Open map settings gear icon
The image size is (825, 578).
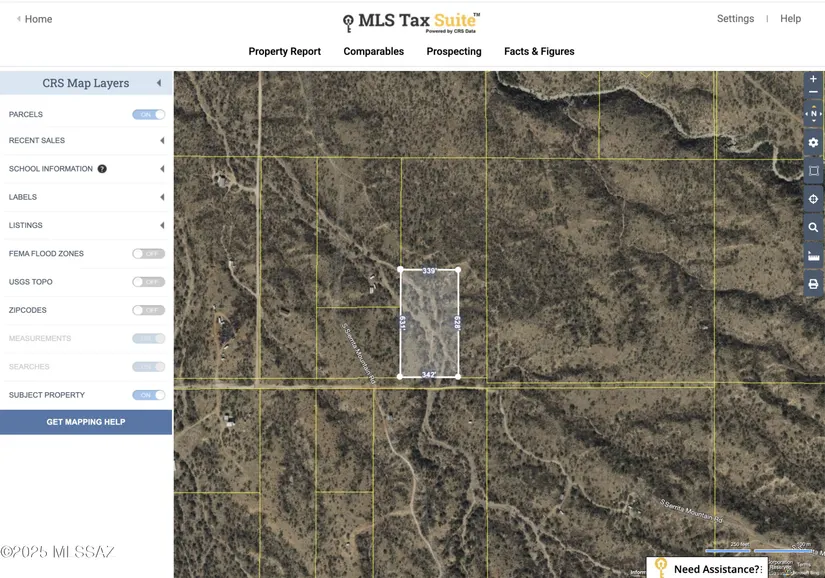(x=813, y=143)
